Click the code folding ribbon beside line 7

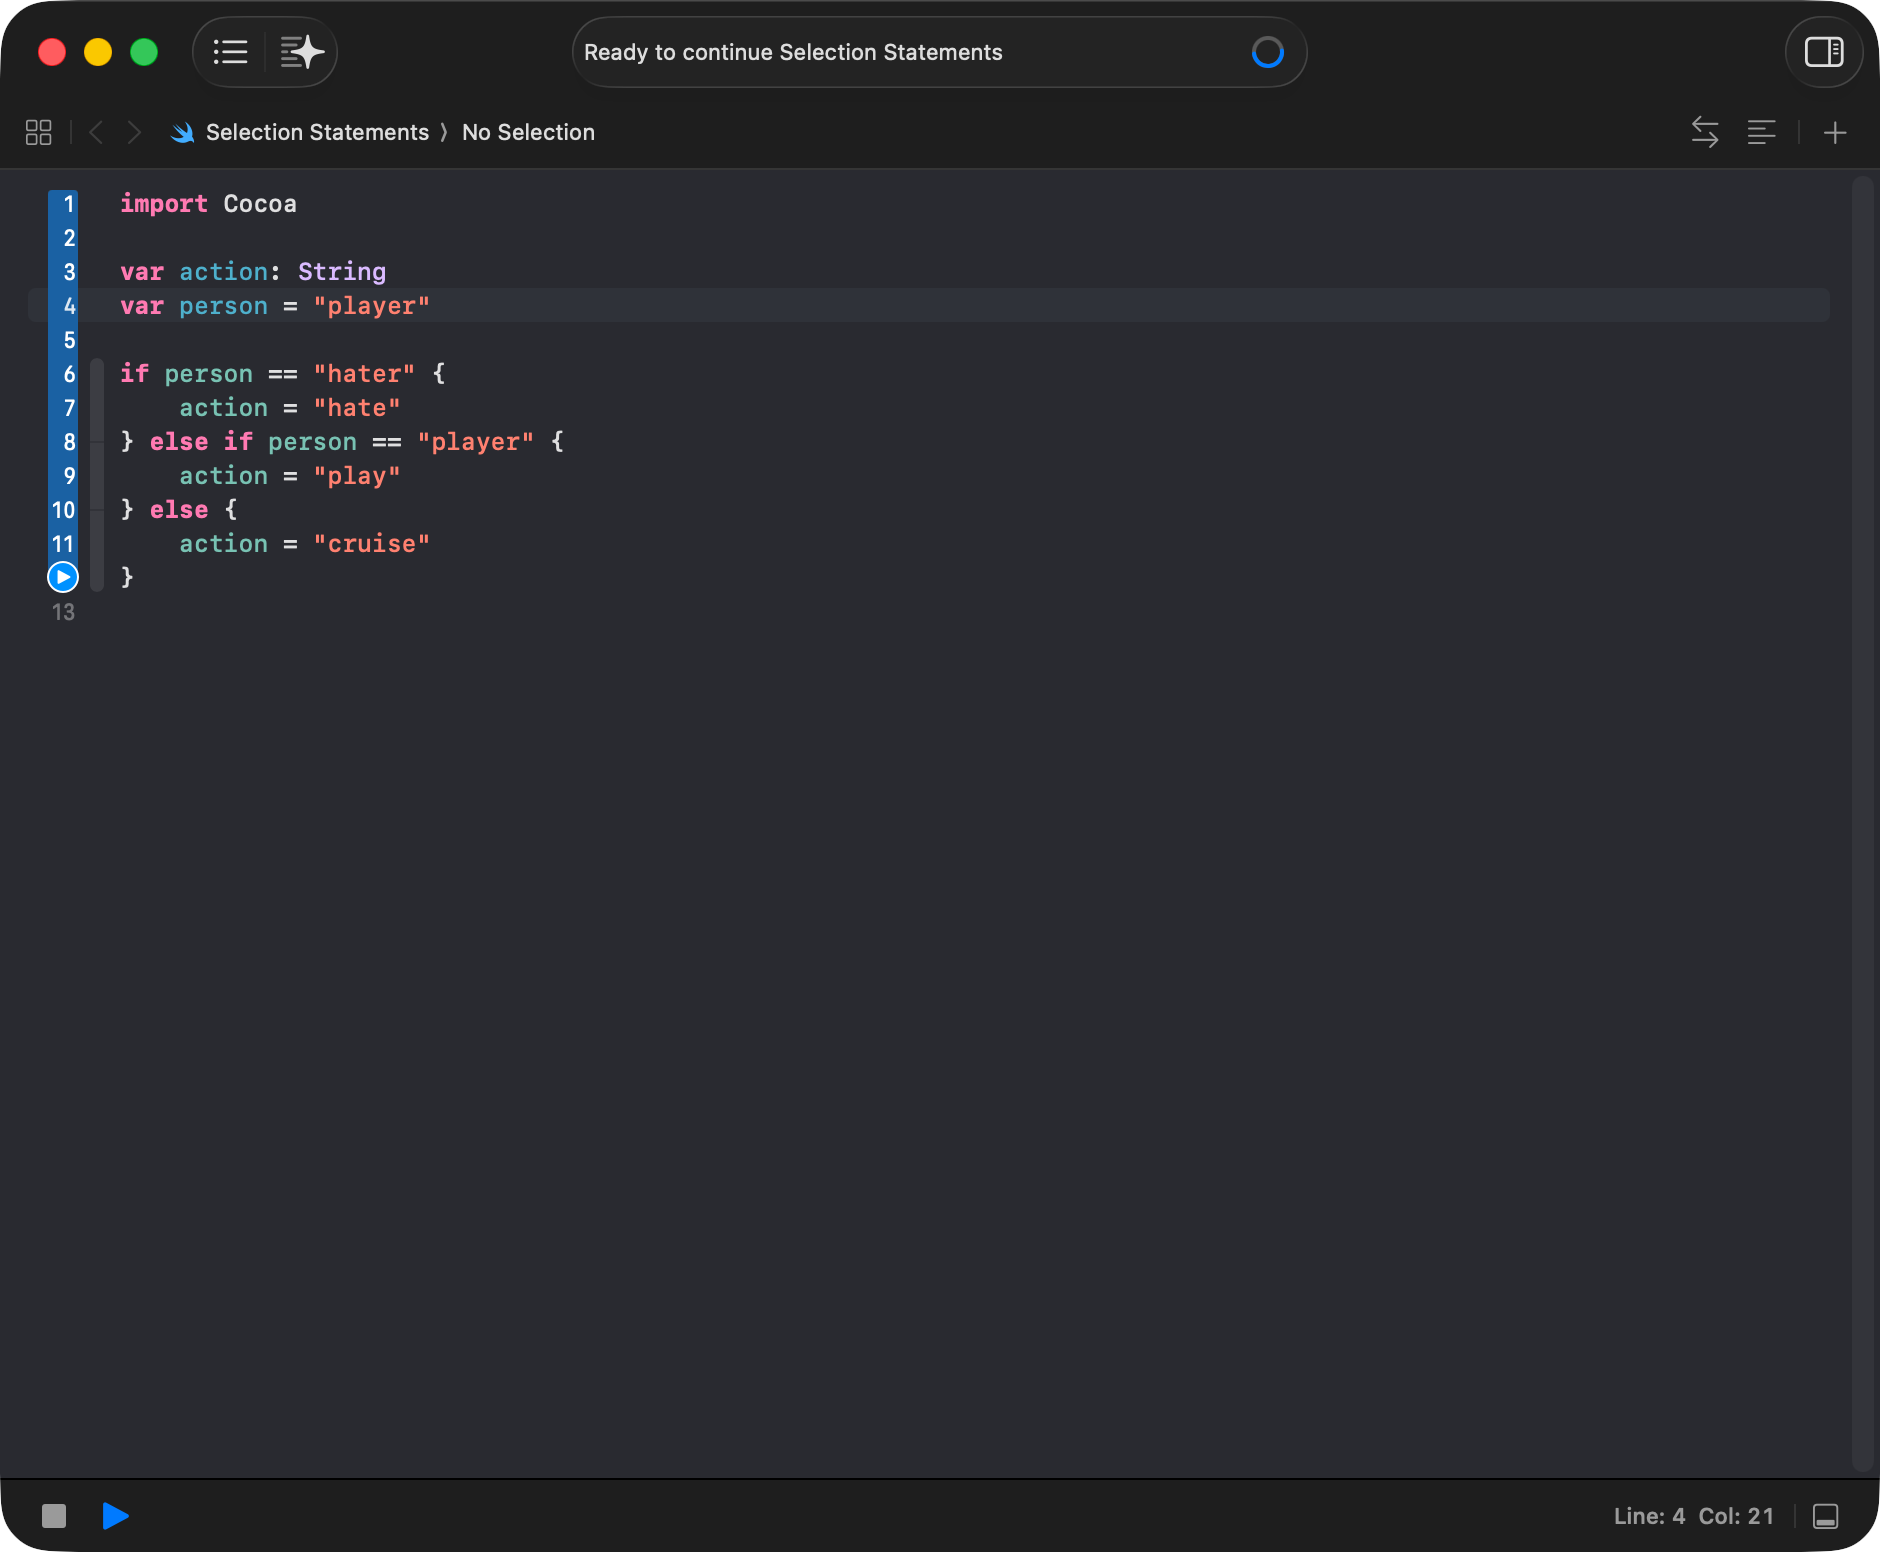[x=97, y=408]
